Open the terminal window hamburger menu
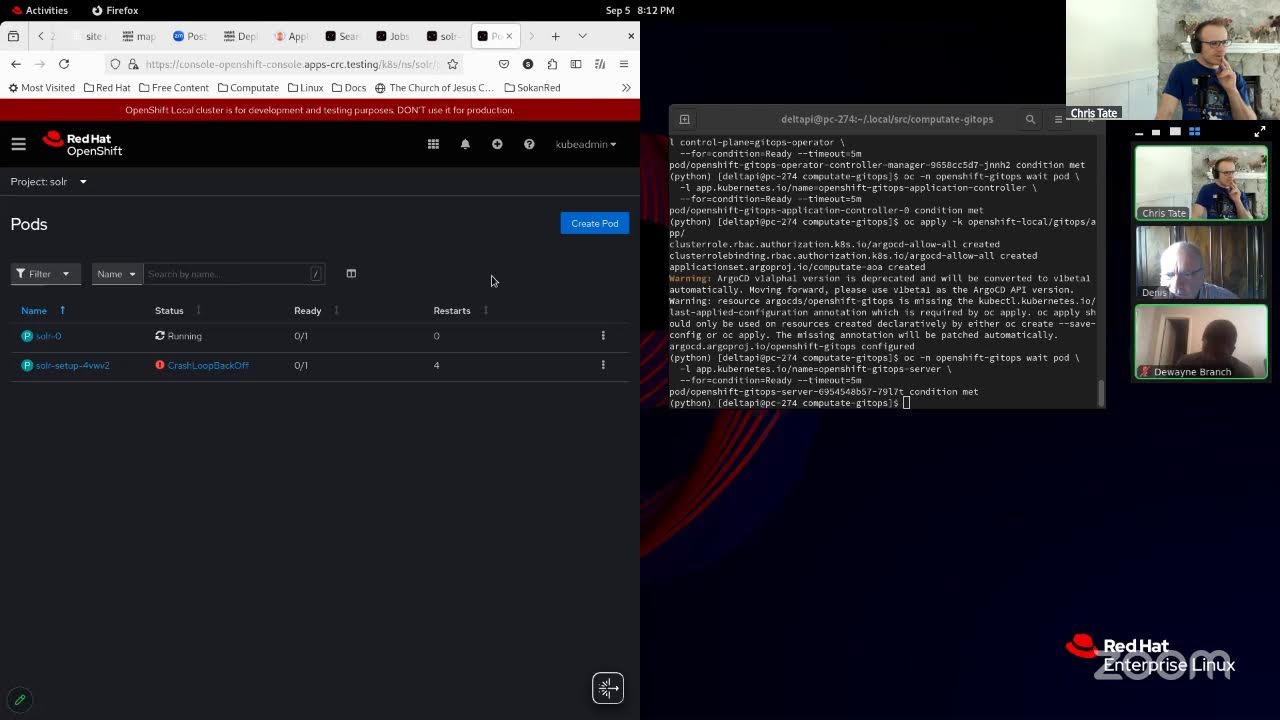The width and height of the screenshot is (1280, 720). click(1058, 119)
